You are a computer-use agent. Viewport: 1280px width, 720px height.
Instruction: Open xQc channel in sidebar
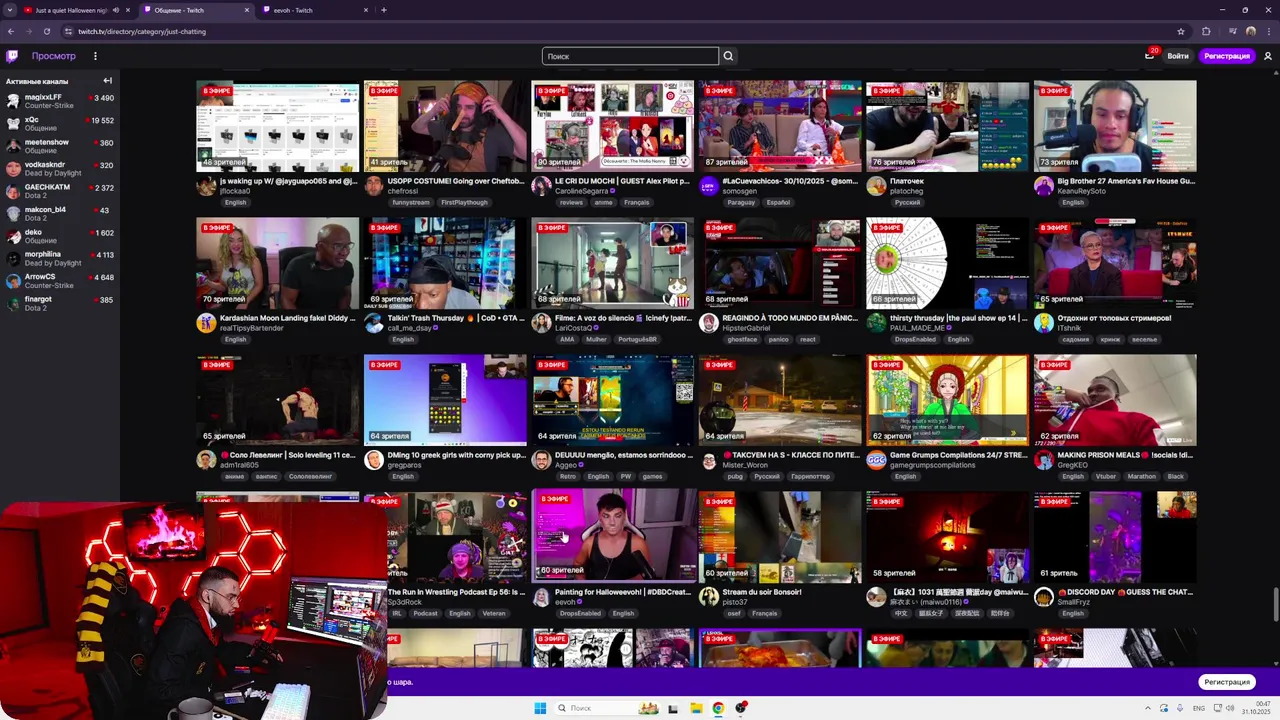pos(60,124)
